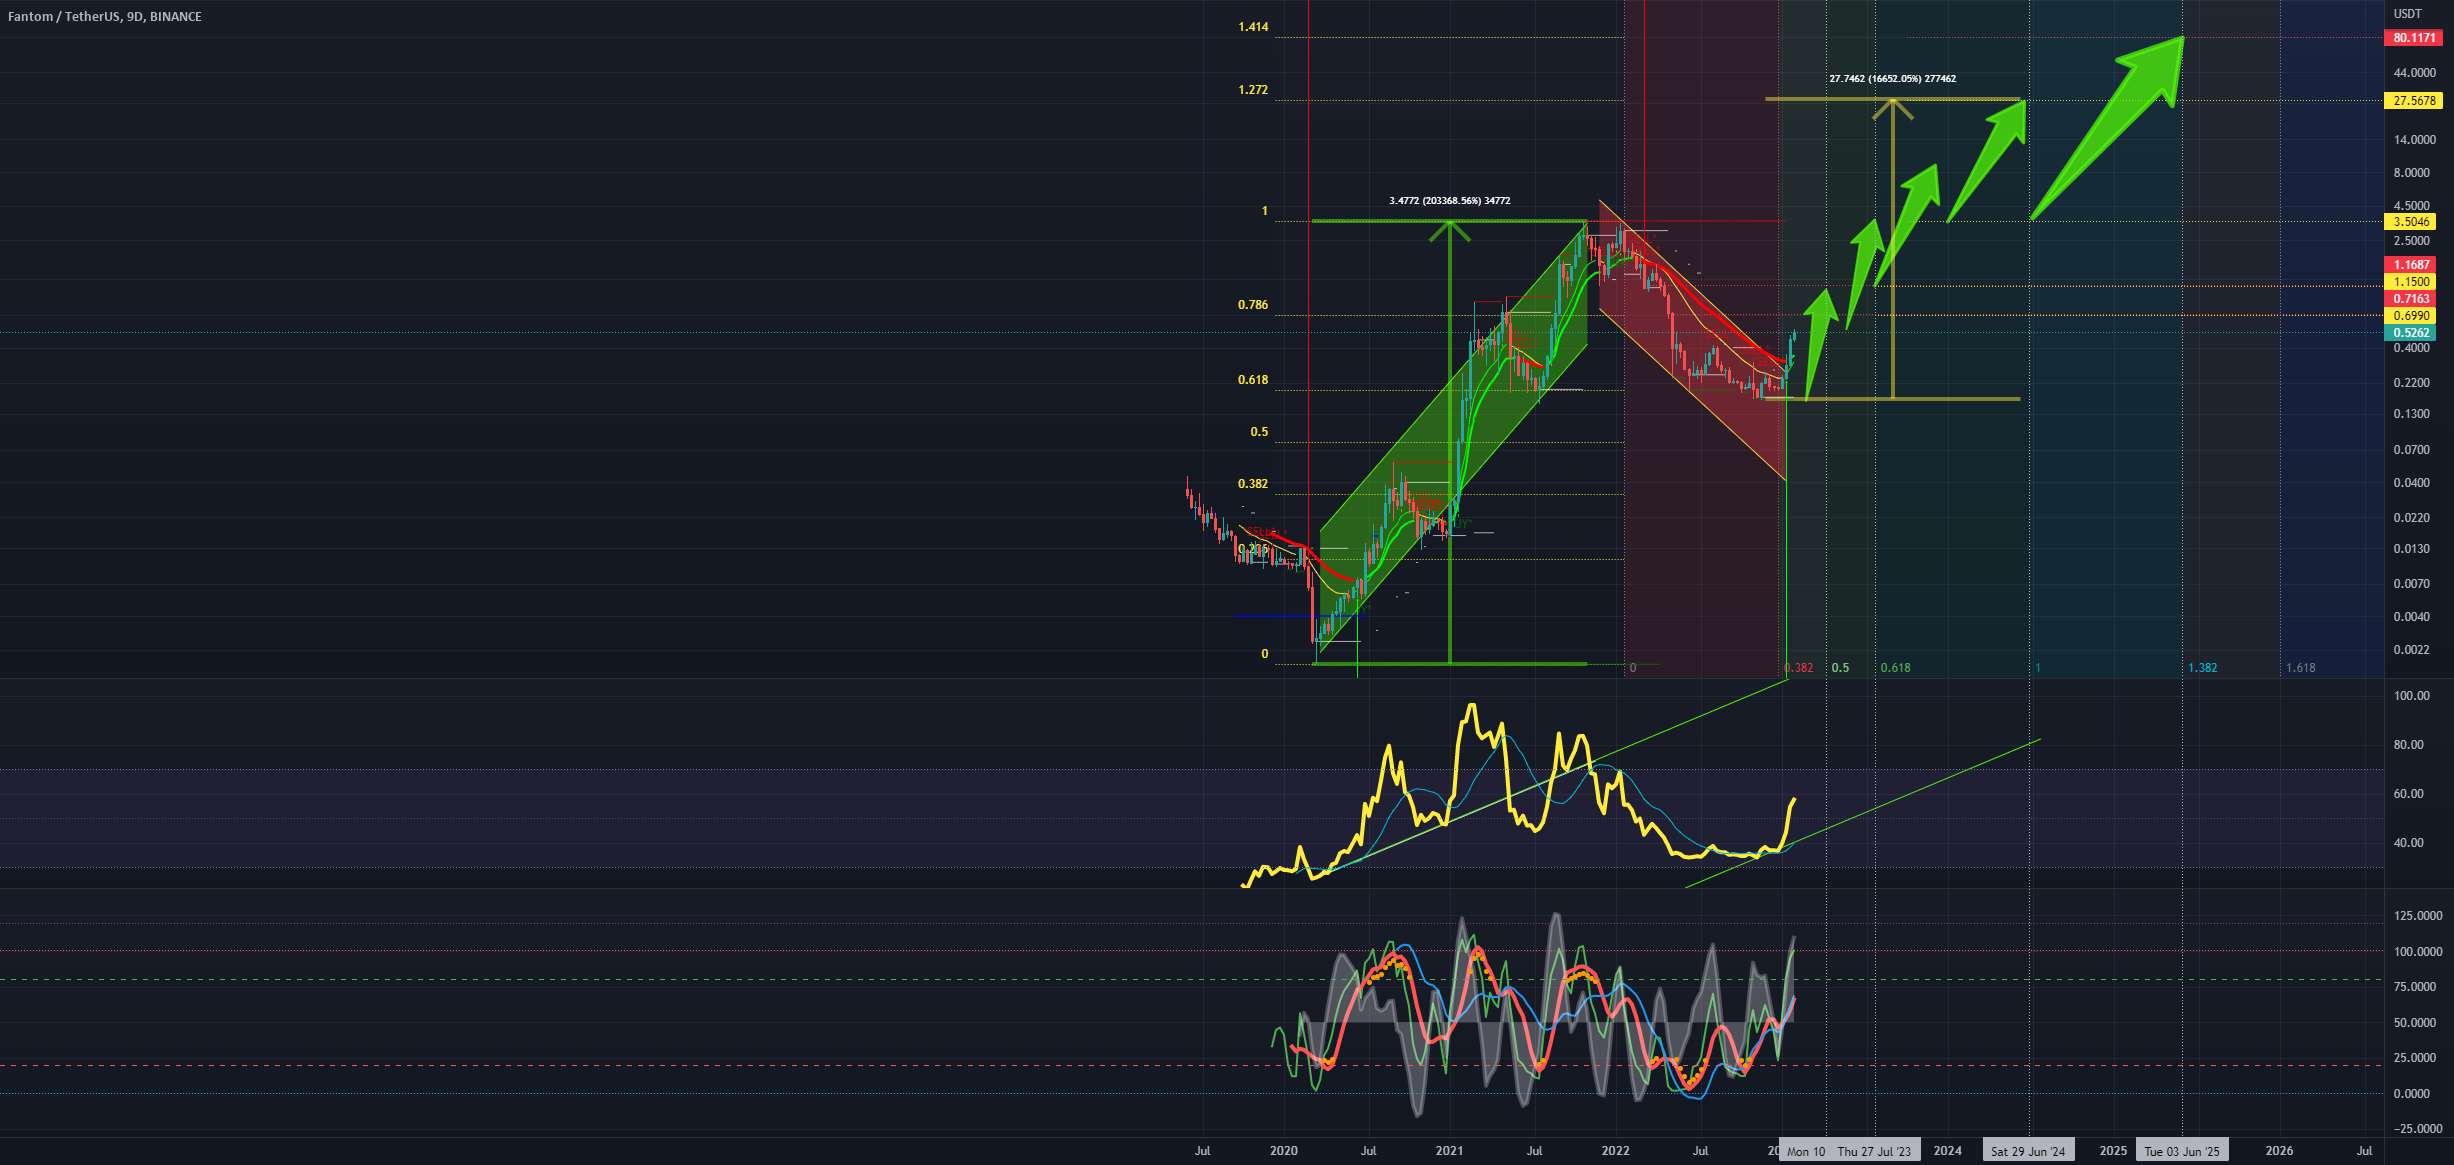Screen dimensions: 2454x1165
Task: Select the Tue 03 Jun '25 date marker
Action: coord(2182,1152)
